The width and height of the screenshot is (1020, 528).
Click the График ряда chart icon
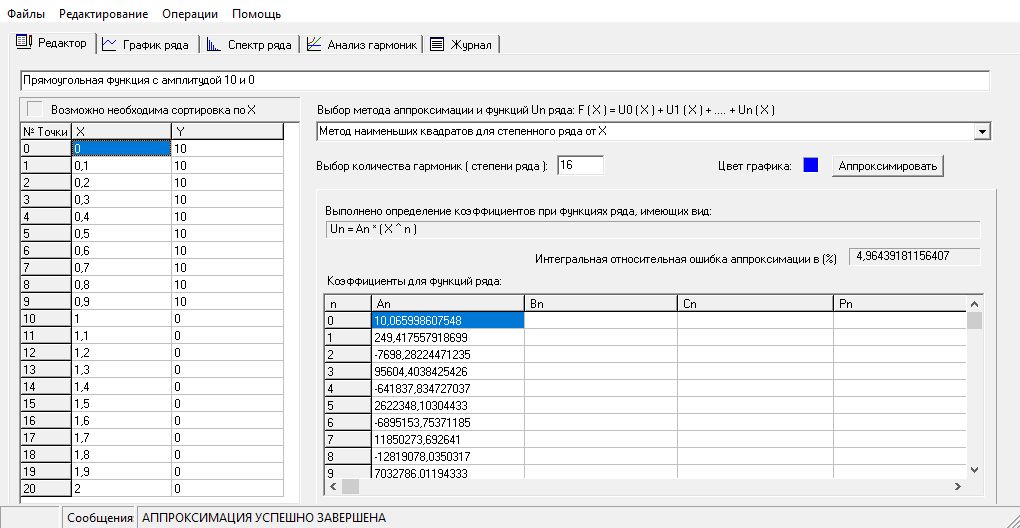coord(109,44)
